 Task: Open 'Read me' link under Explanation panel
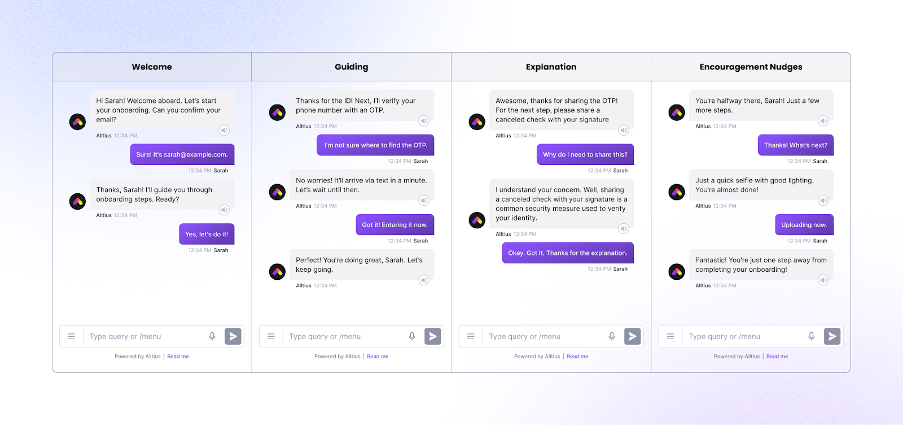coord(577,356)
